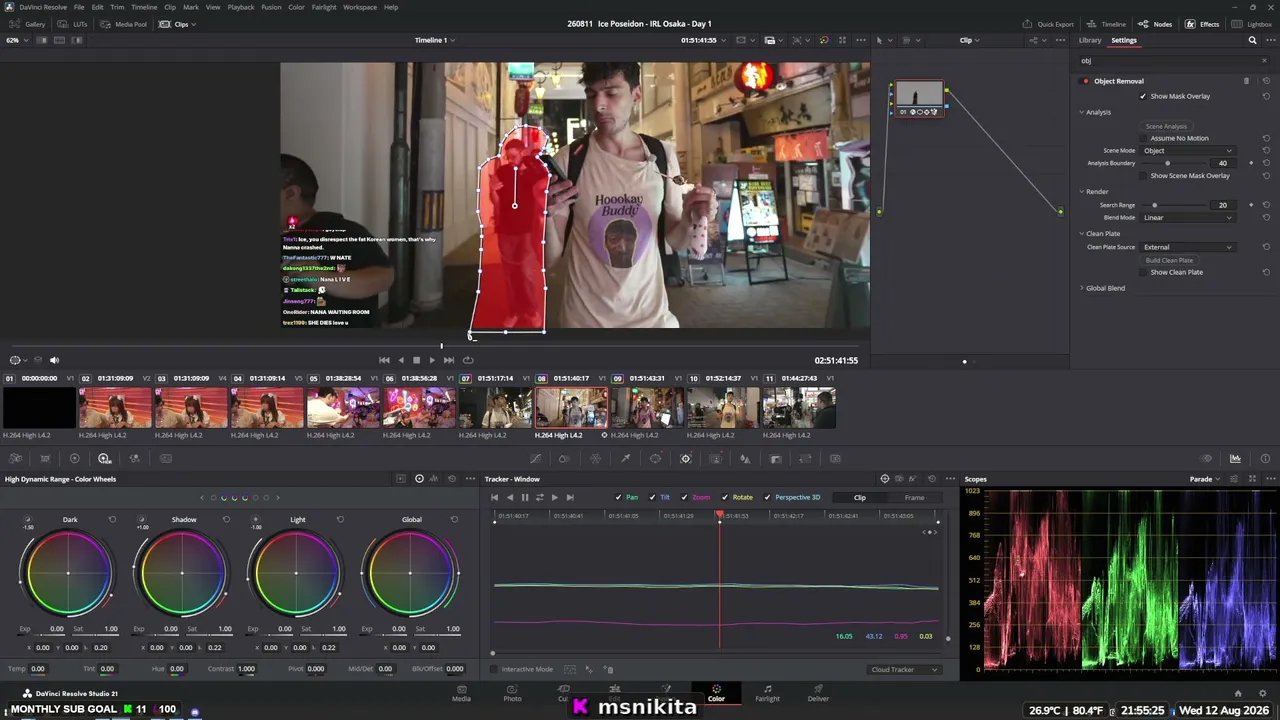Click the Quick Export button
The width and height of the screenshot is (1280, 720).
pos(1048,24)
